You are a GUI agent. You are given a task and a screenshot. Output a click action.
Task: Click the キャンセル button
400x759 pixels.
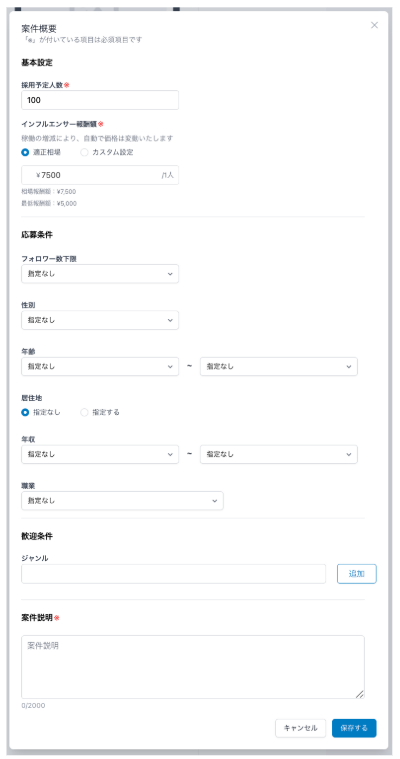coord(300,728)
